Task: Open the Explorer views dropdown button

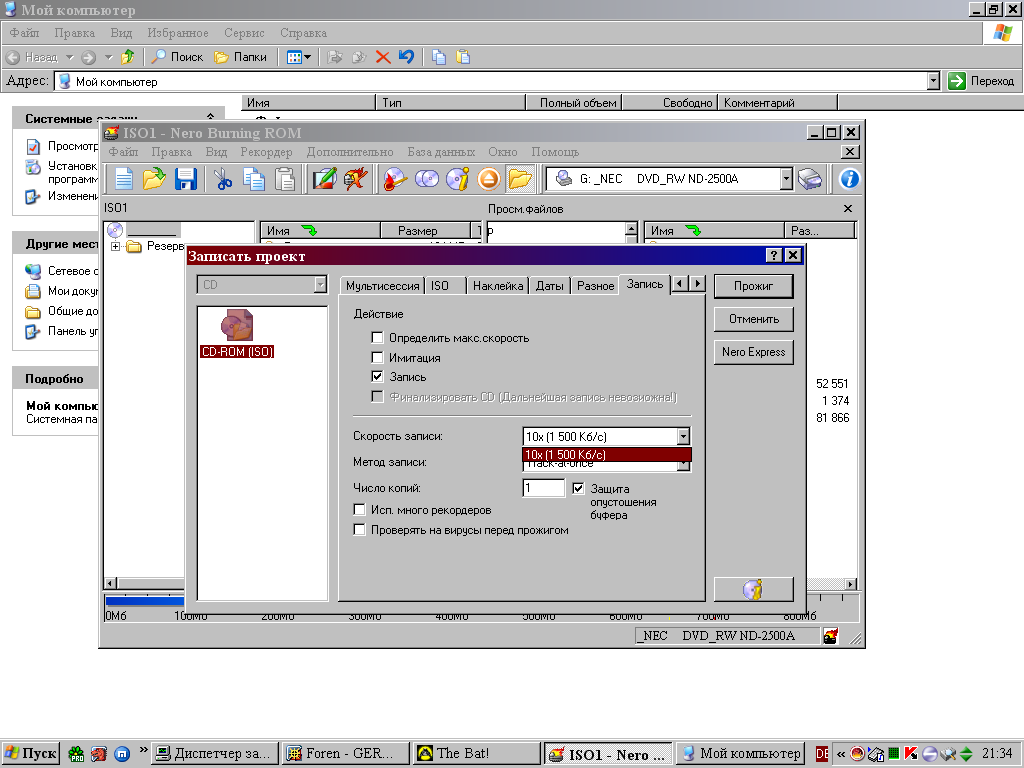Action: pyautogui.click(x=299, y=57)
